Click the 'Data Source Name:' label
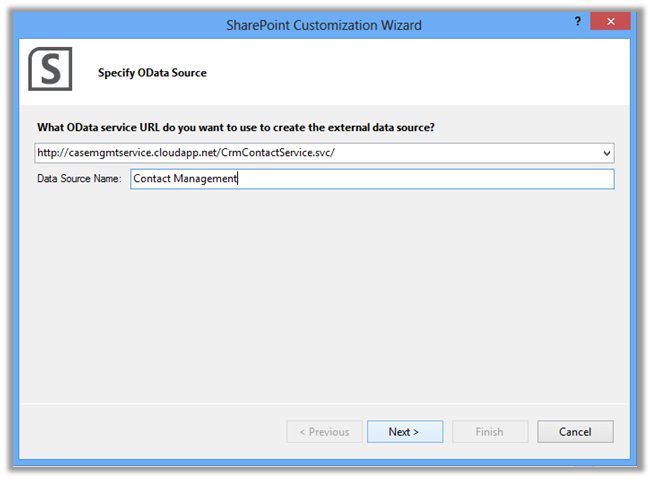The image size is (650, 479). [79, 179]
